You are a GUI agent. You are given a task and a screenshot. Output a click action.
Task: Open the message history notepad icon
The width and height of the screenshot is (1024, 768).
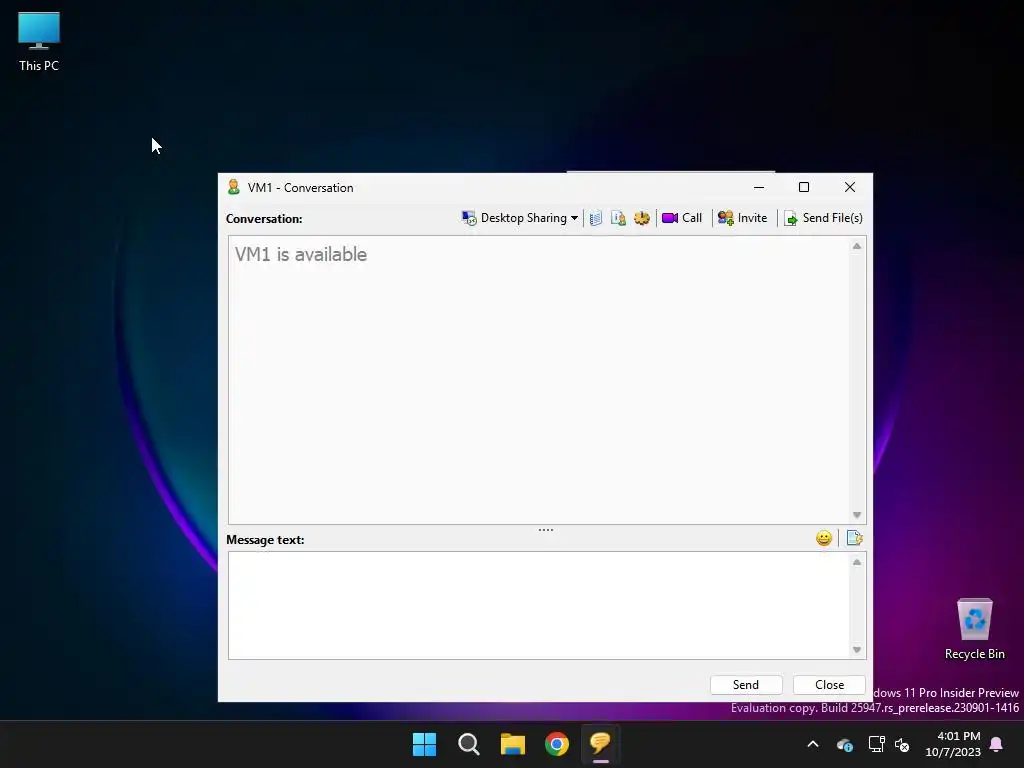pos(596,218)
